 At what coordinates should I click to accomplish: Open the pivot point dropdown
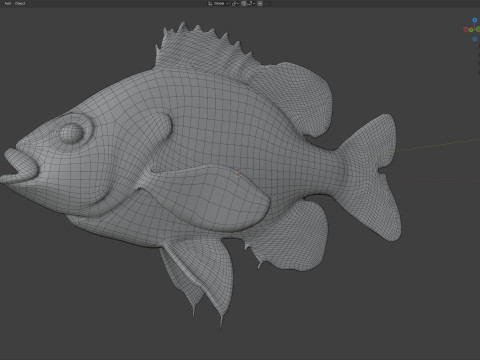235,3
